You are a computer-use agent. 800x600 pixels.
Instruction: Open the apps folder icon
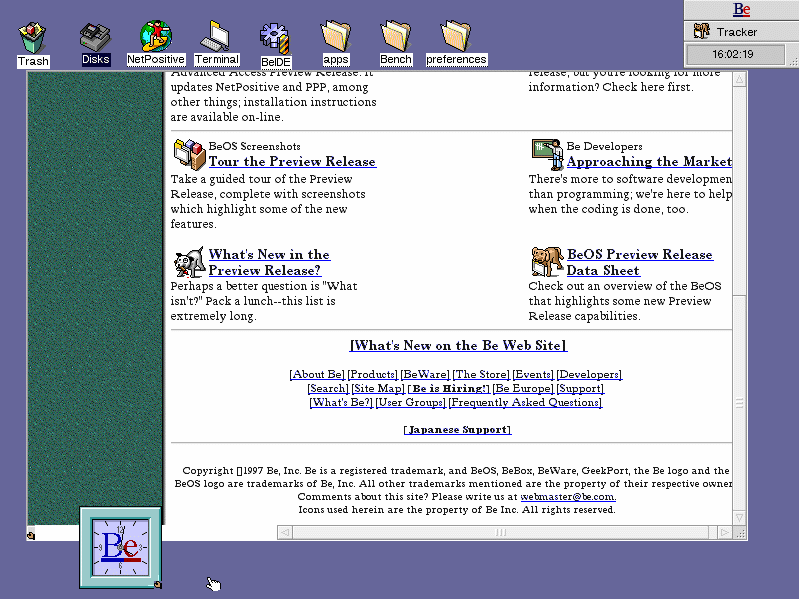(x=335, y=38)
